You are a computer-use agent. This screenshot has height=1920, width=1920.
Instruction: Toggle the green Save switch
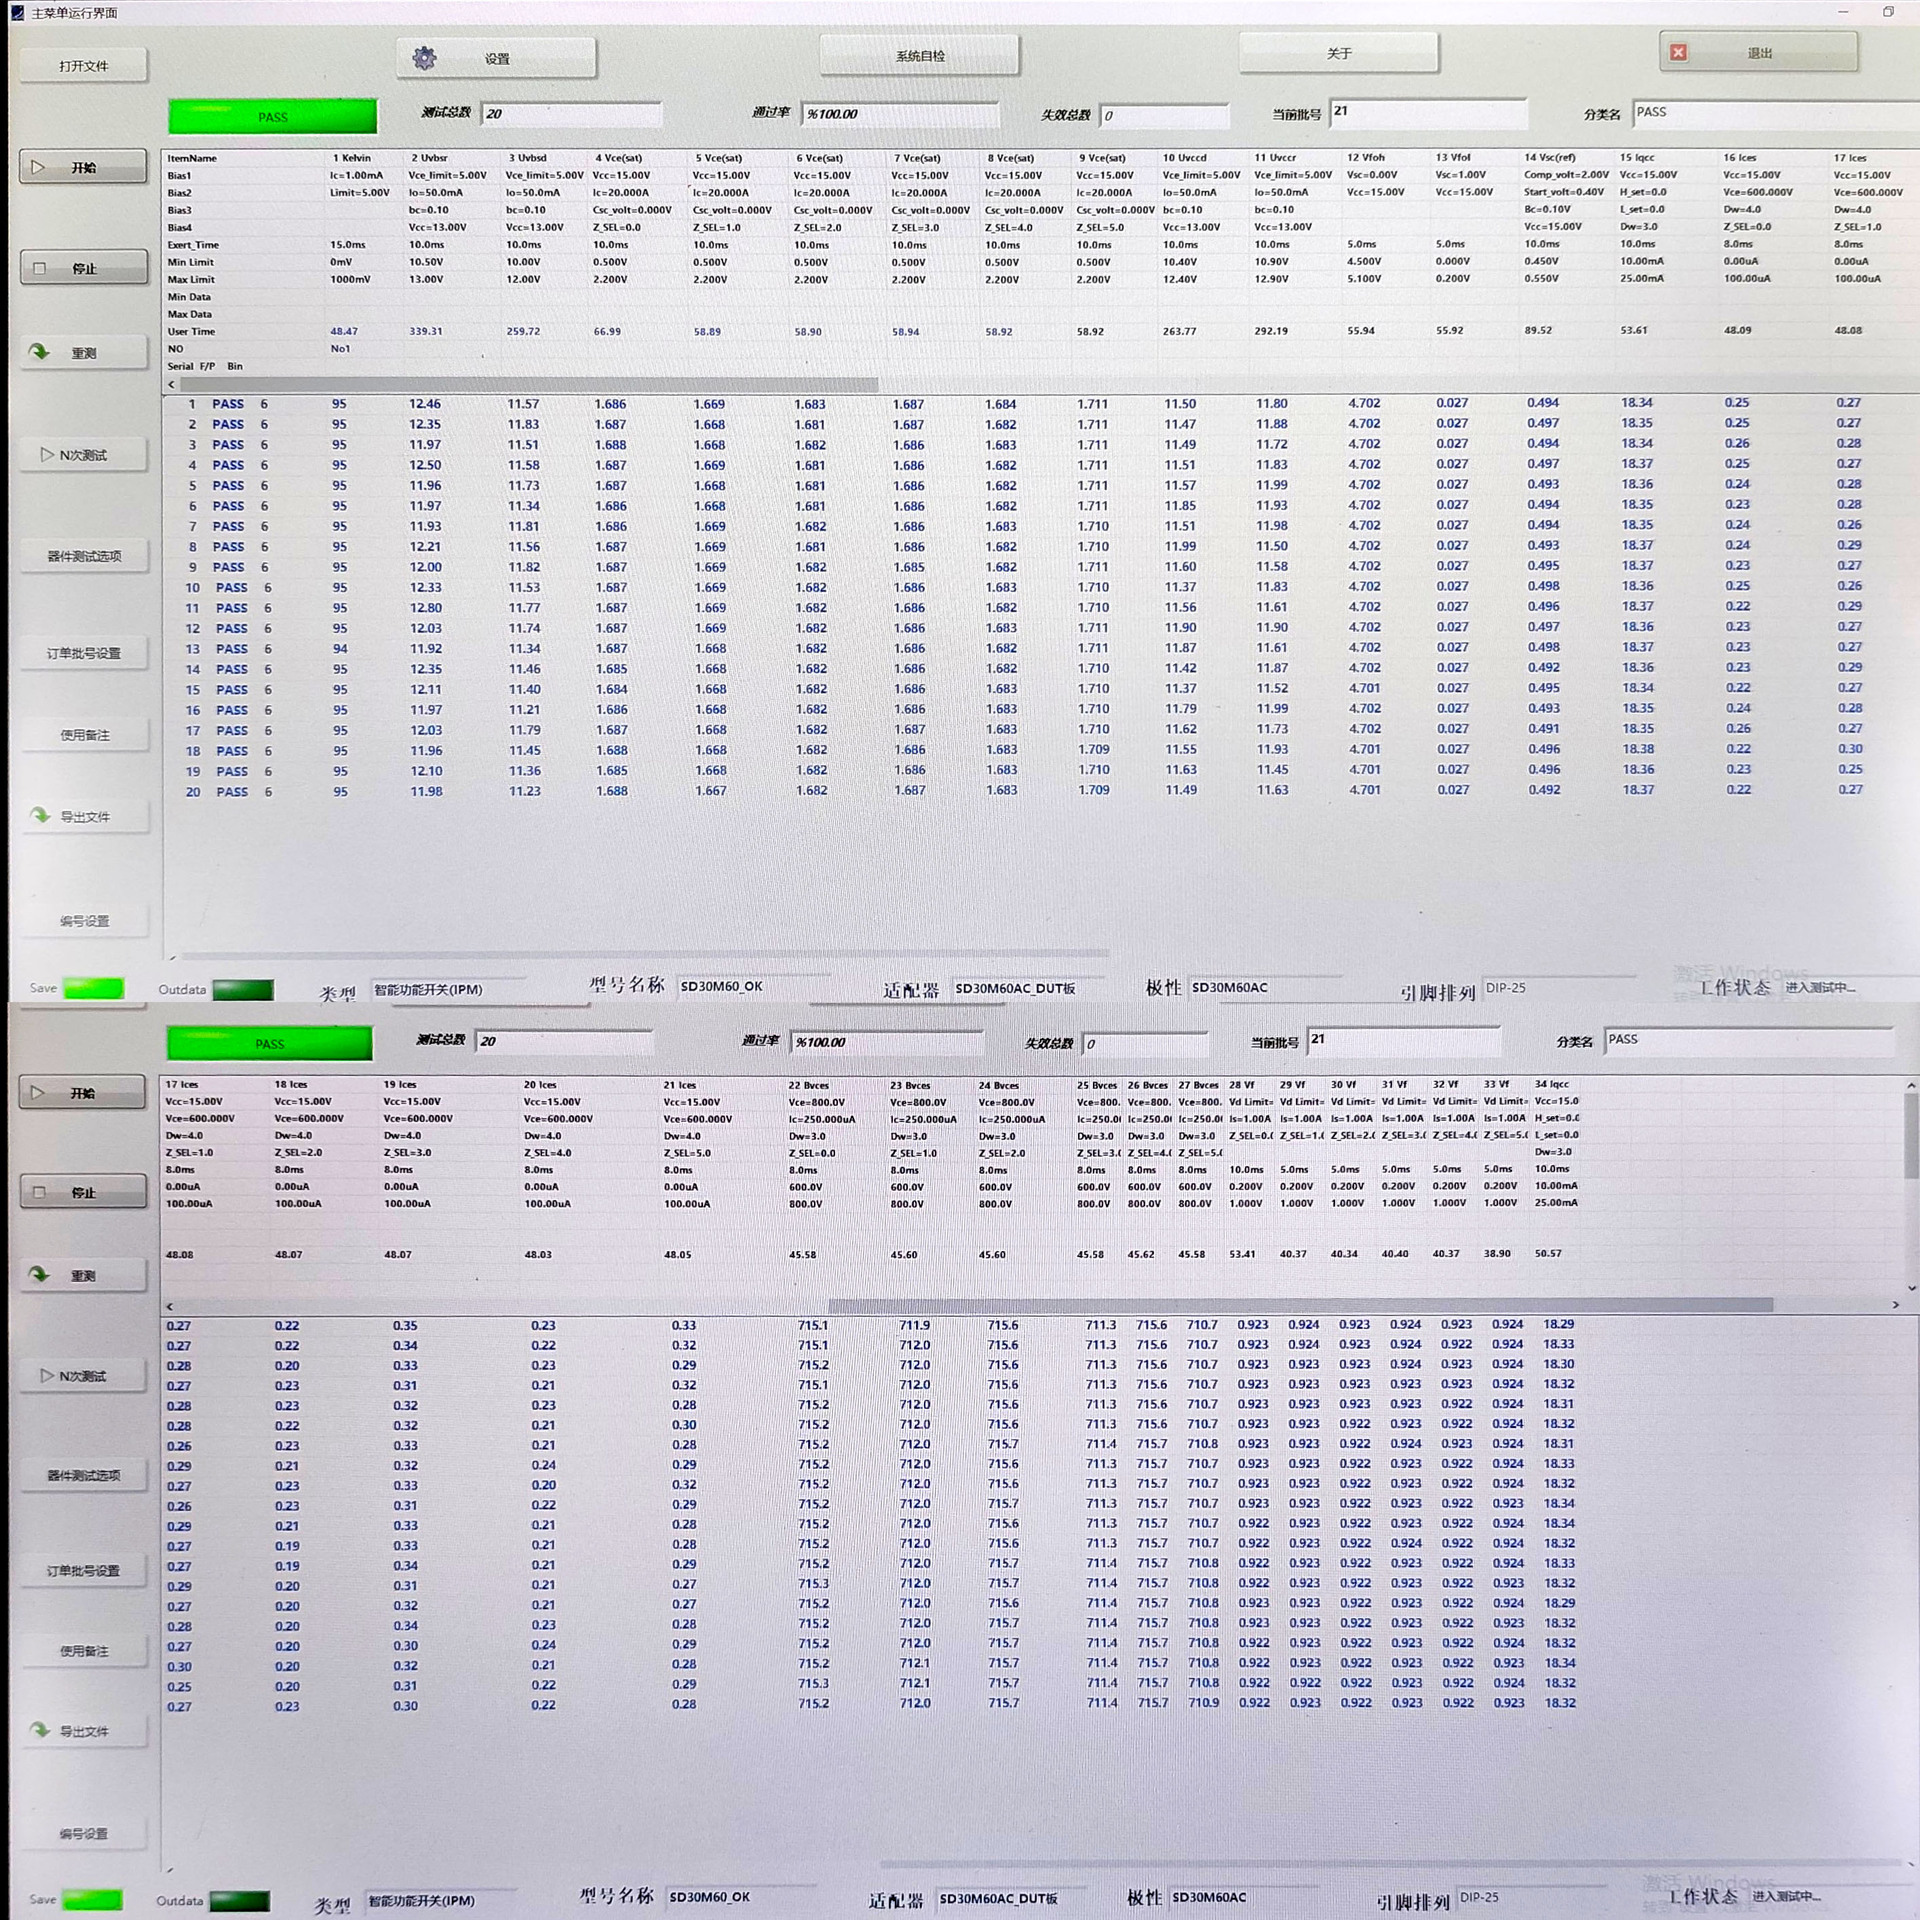pyautogui.click(x=94, y=987)
